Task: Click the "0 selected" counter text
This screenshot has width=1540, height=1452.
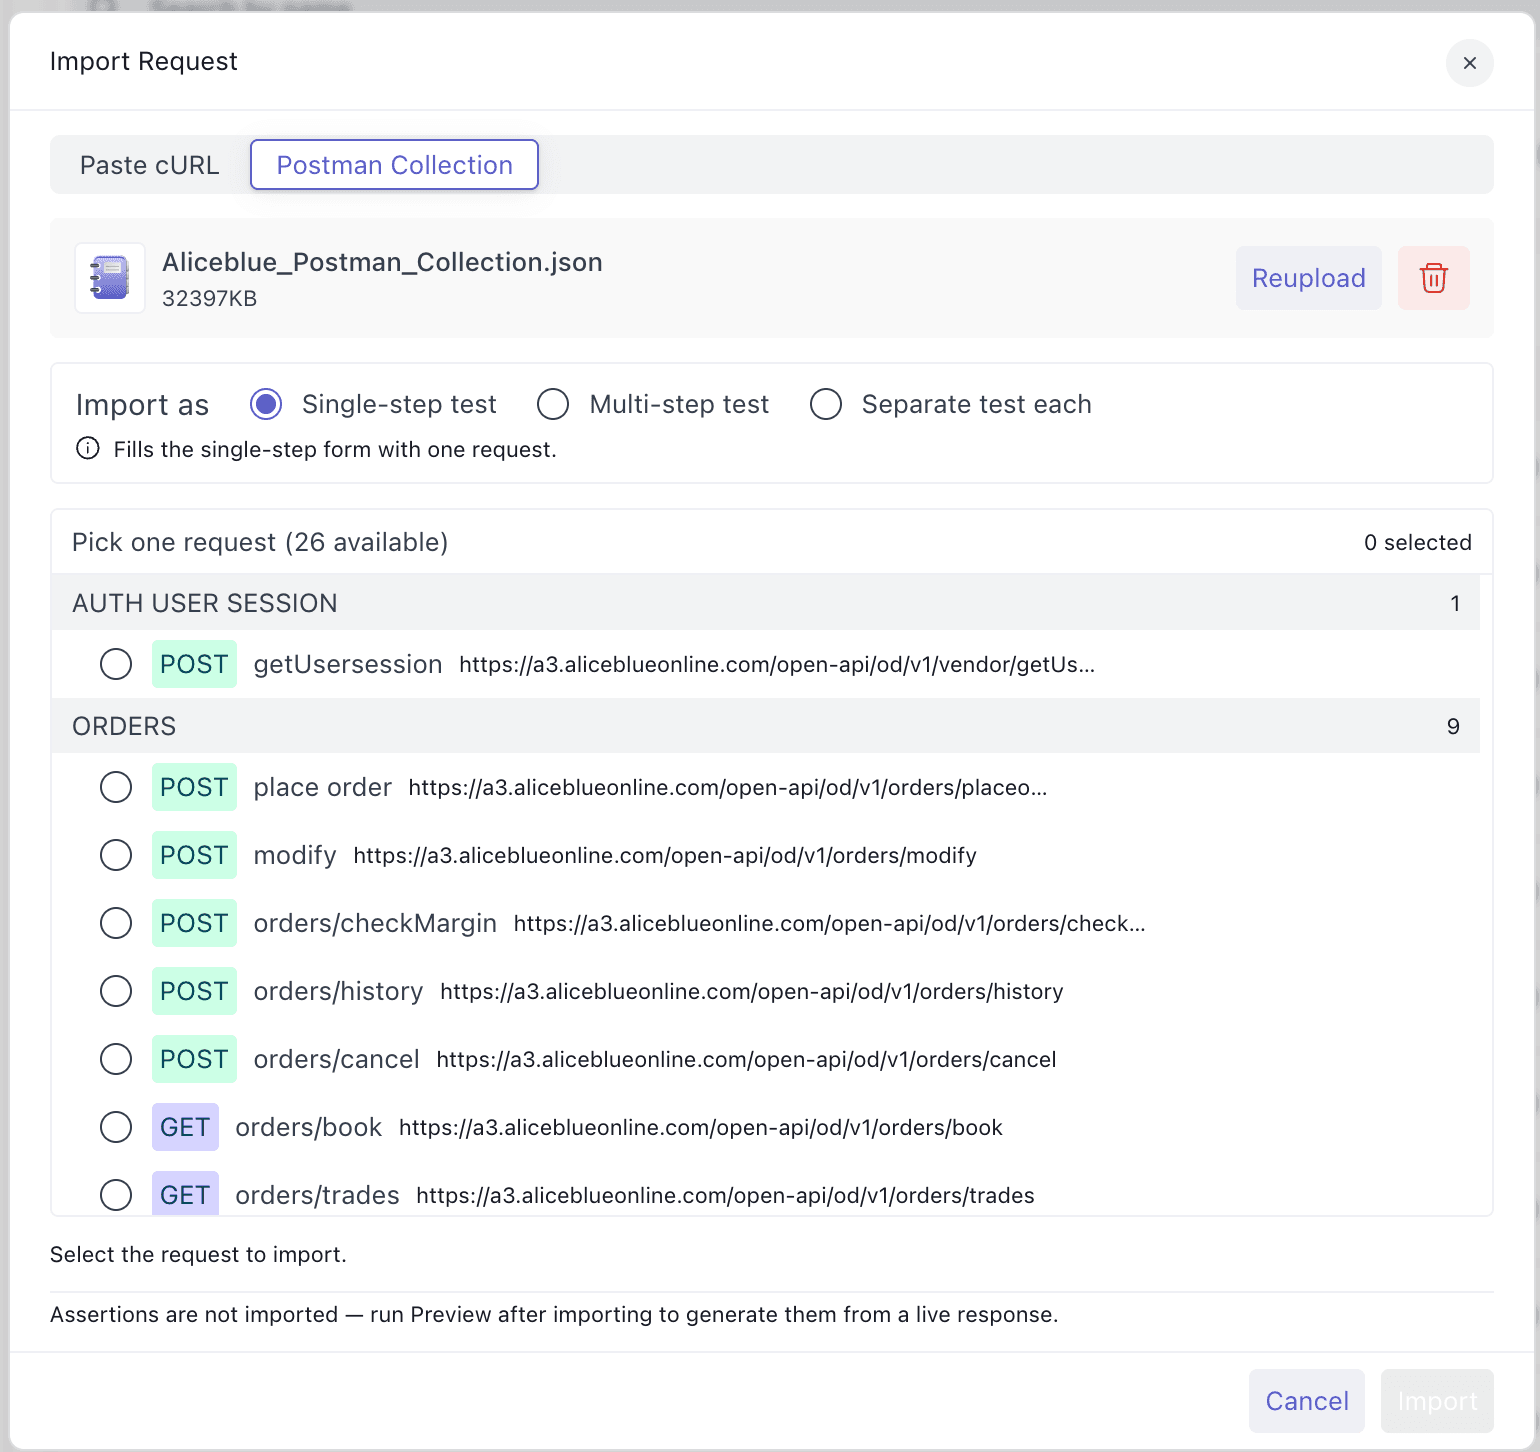Action: tap(1418, 542)
